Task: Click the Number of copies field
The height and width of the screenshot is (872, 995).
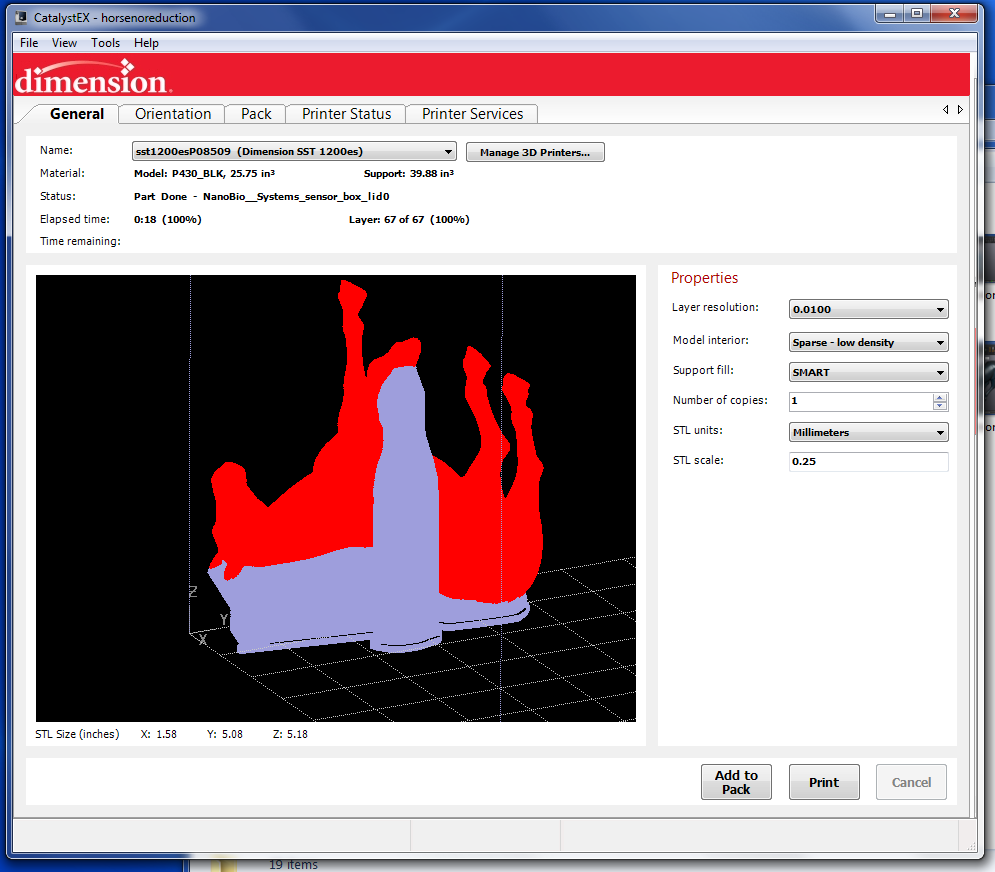Action: coord(860,401)
